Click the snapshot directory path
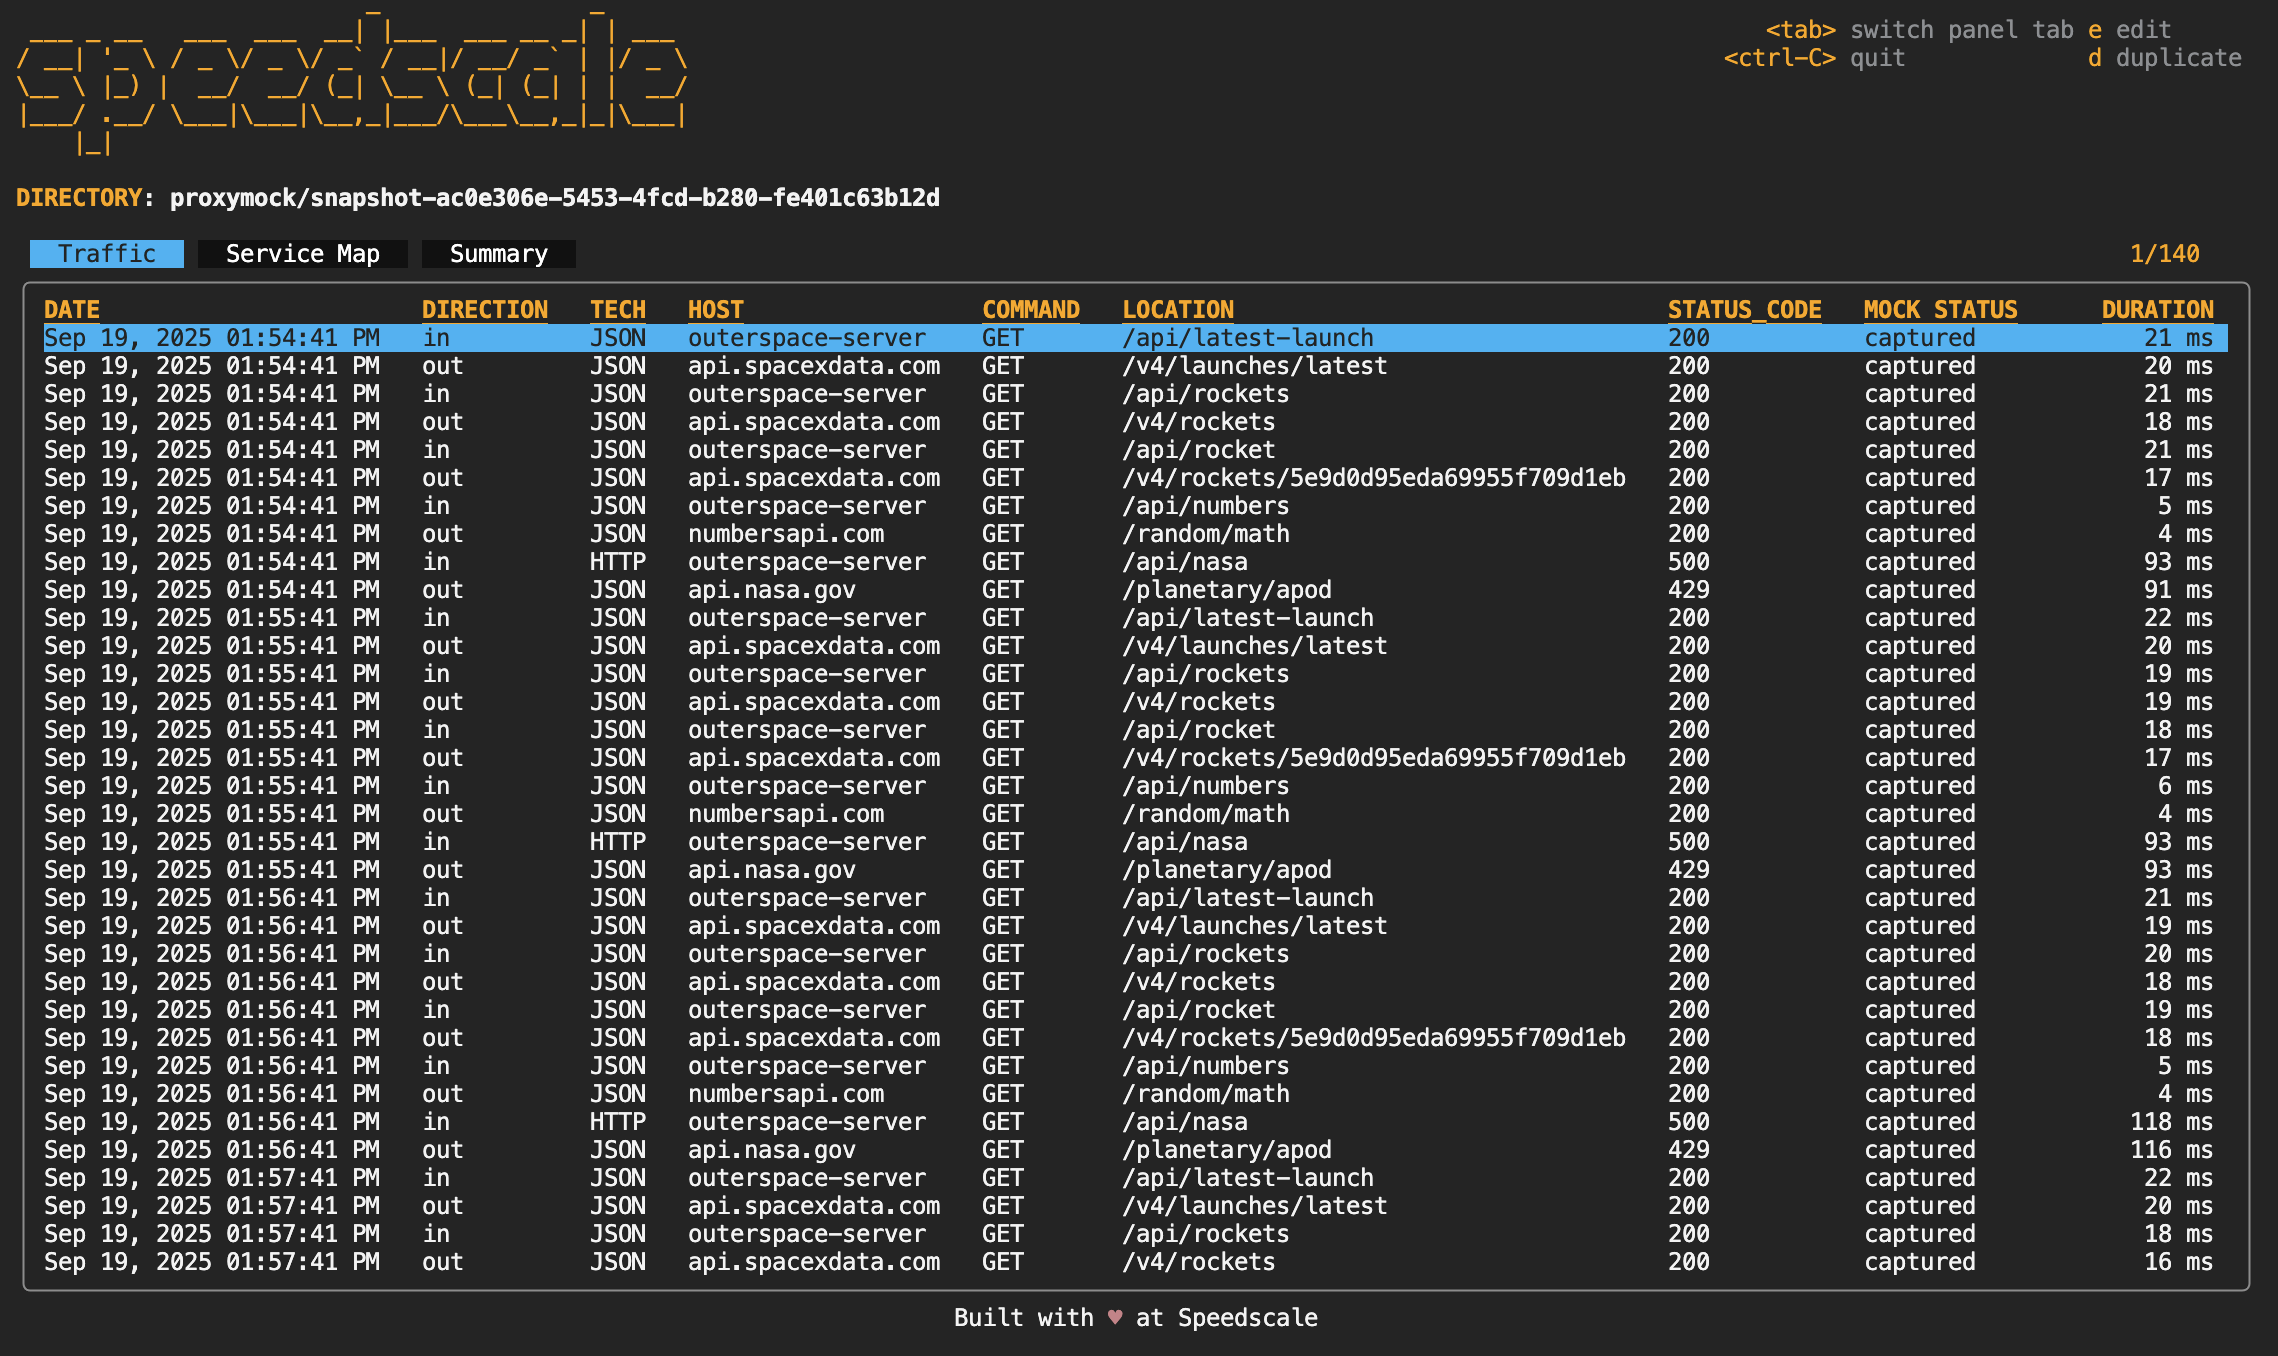This screenshot has height=1356, width=2278. coord(554,198)
